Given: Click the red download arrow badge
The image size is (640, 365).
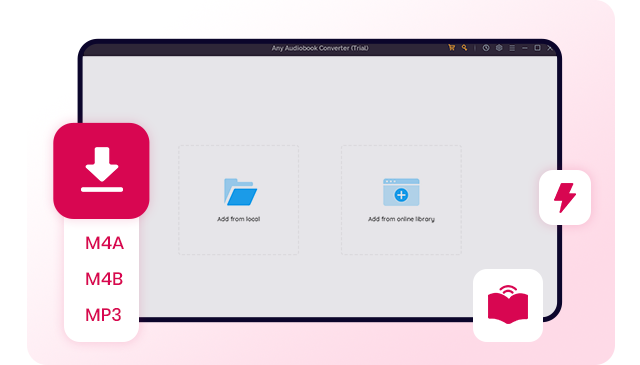Looking at the screenshot, I should pos(101,171).
